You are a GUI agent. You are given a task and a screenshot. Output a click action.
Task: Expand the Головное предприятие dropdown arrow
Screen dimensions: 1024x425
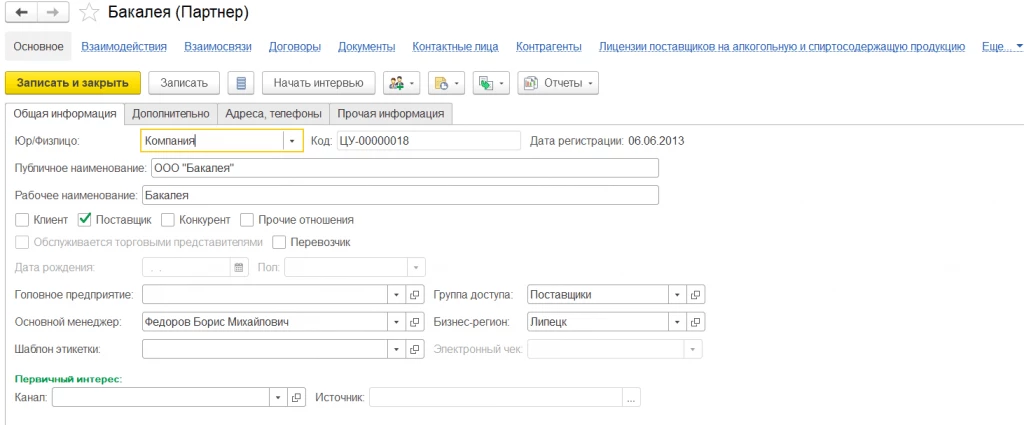(x=396, y=294)
